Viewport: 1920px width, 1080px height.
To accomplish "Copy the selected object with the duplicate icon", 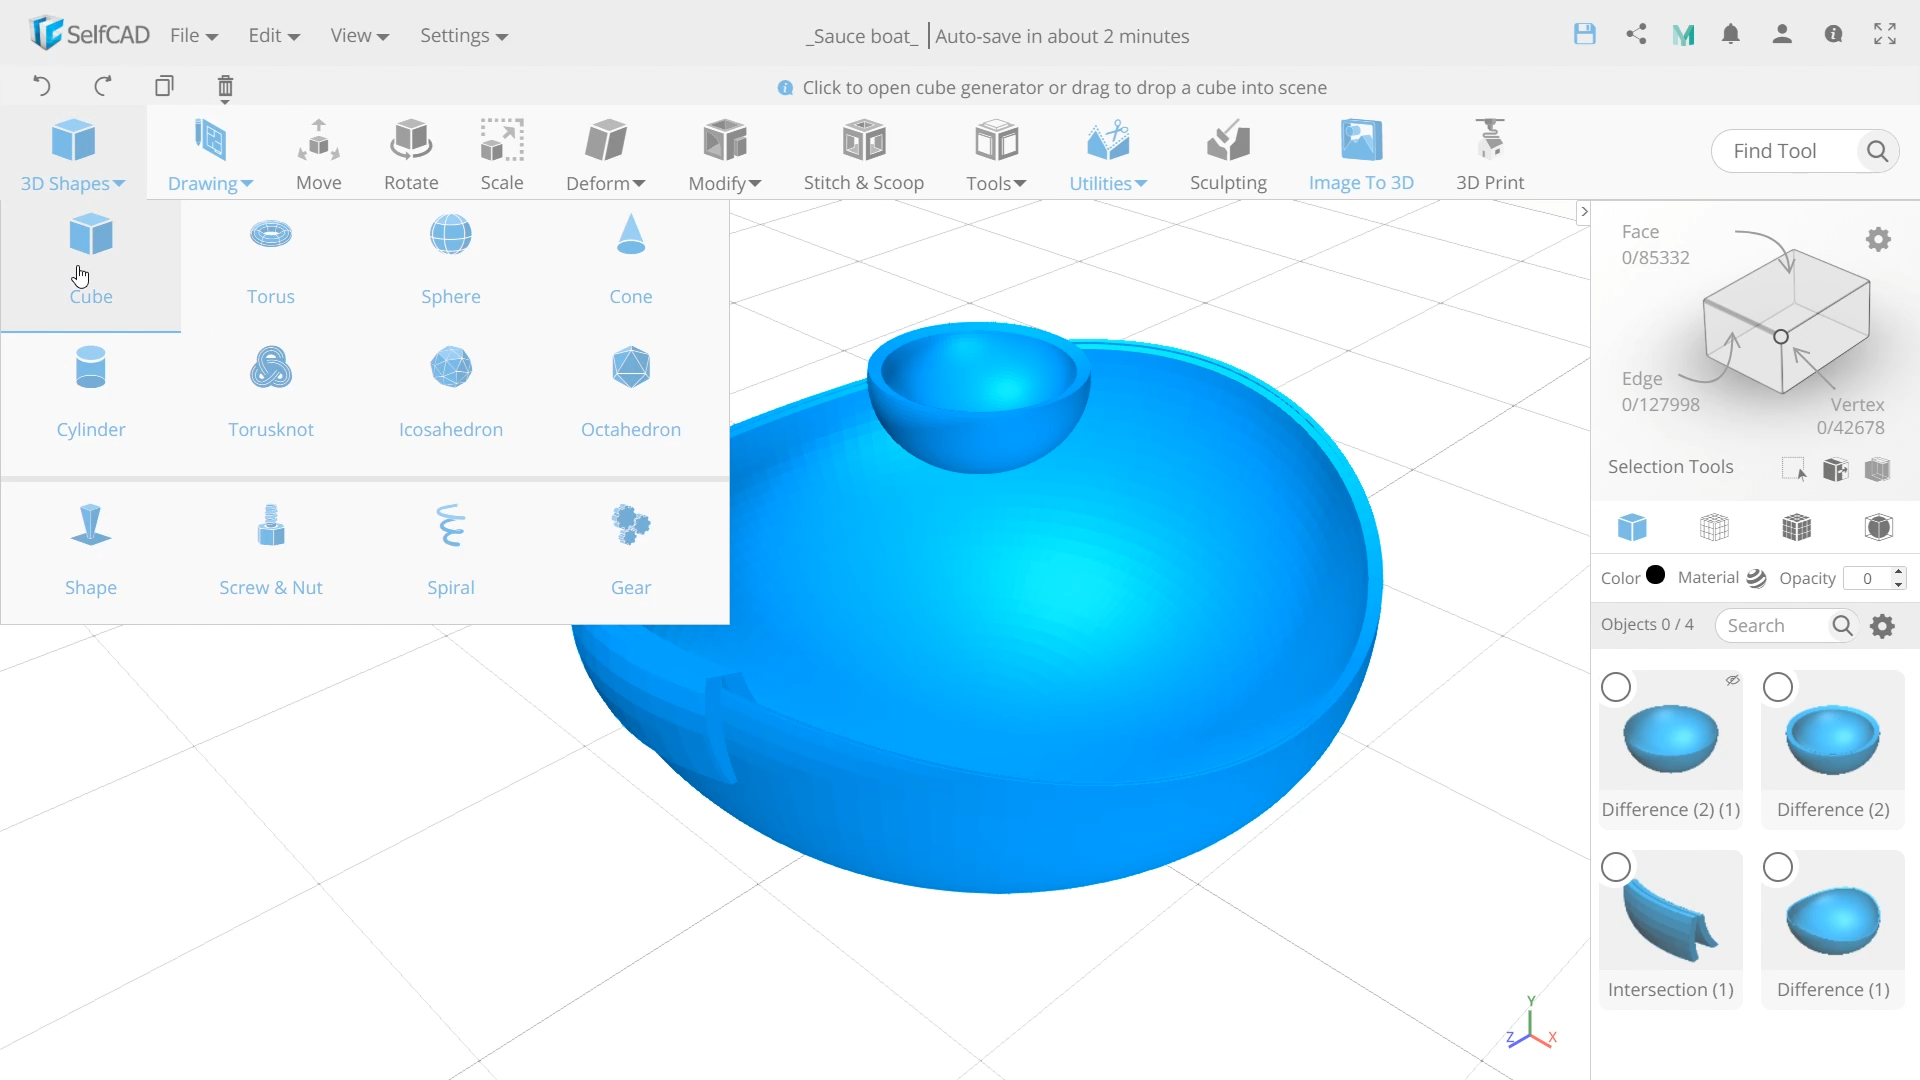I will pyautogui.click(x=164, y=86).
